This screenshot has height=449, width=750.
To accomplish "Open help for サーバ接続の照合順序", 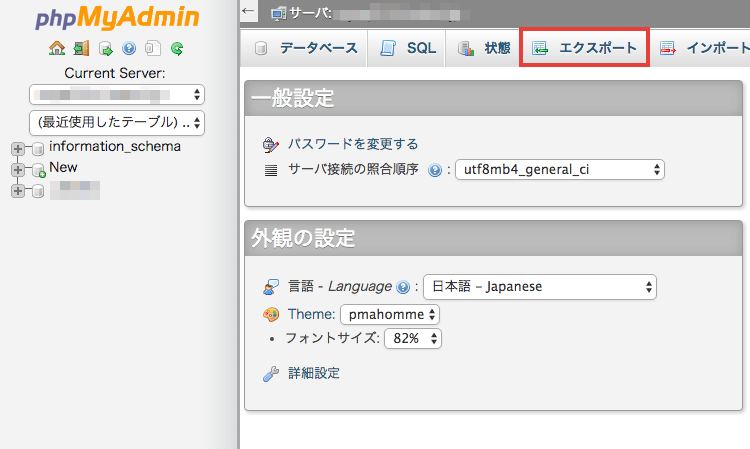I will [x=435, y=170].
